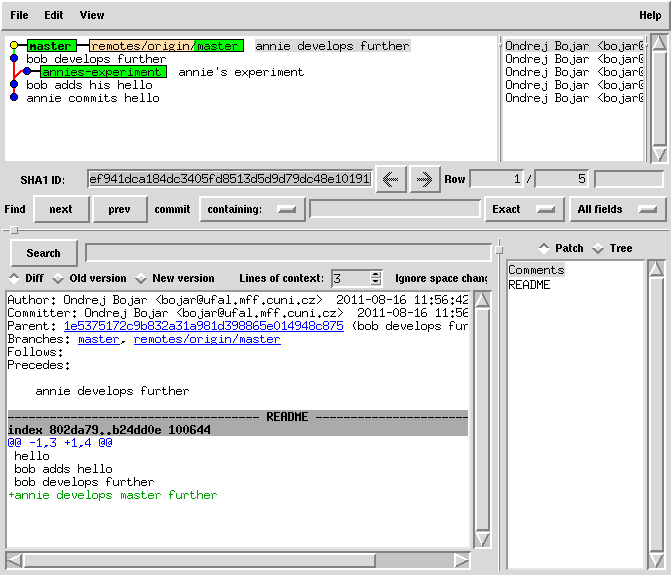Click the forward arrow navigation button

(424, 179)
